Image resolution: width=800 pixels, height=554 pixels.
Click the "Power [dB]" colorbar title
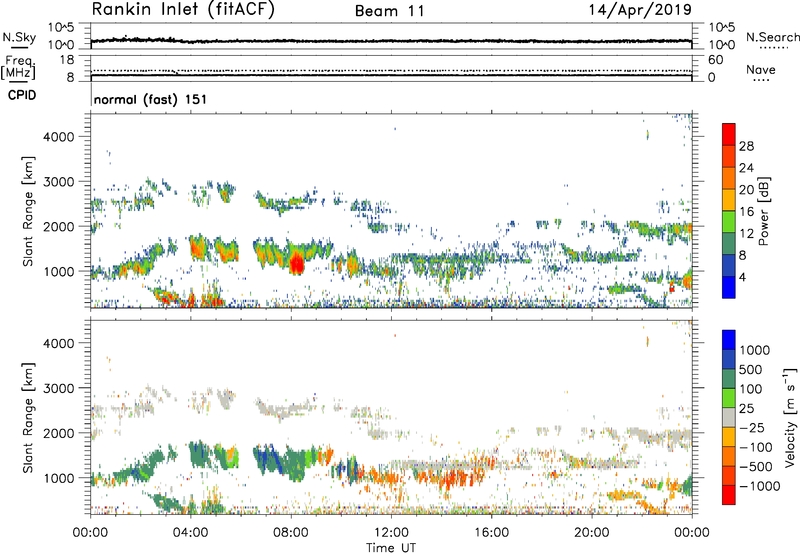pyautogui.click(x=763, y=211)
